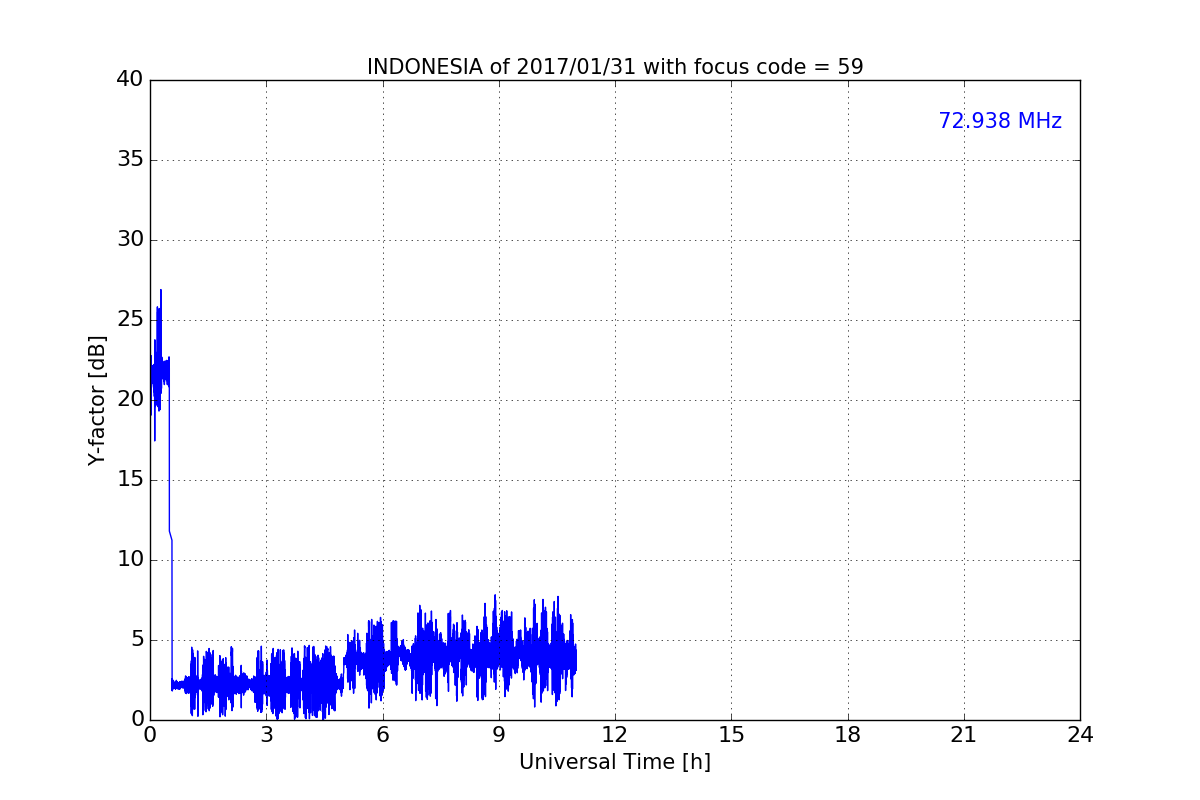Click the signal peak near 27 dB
The height and width of the screenshot is (800, 1200).
tap(161, 291)
